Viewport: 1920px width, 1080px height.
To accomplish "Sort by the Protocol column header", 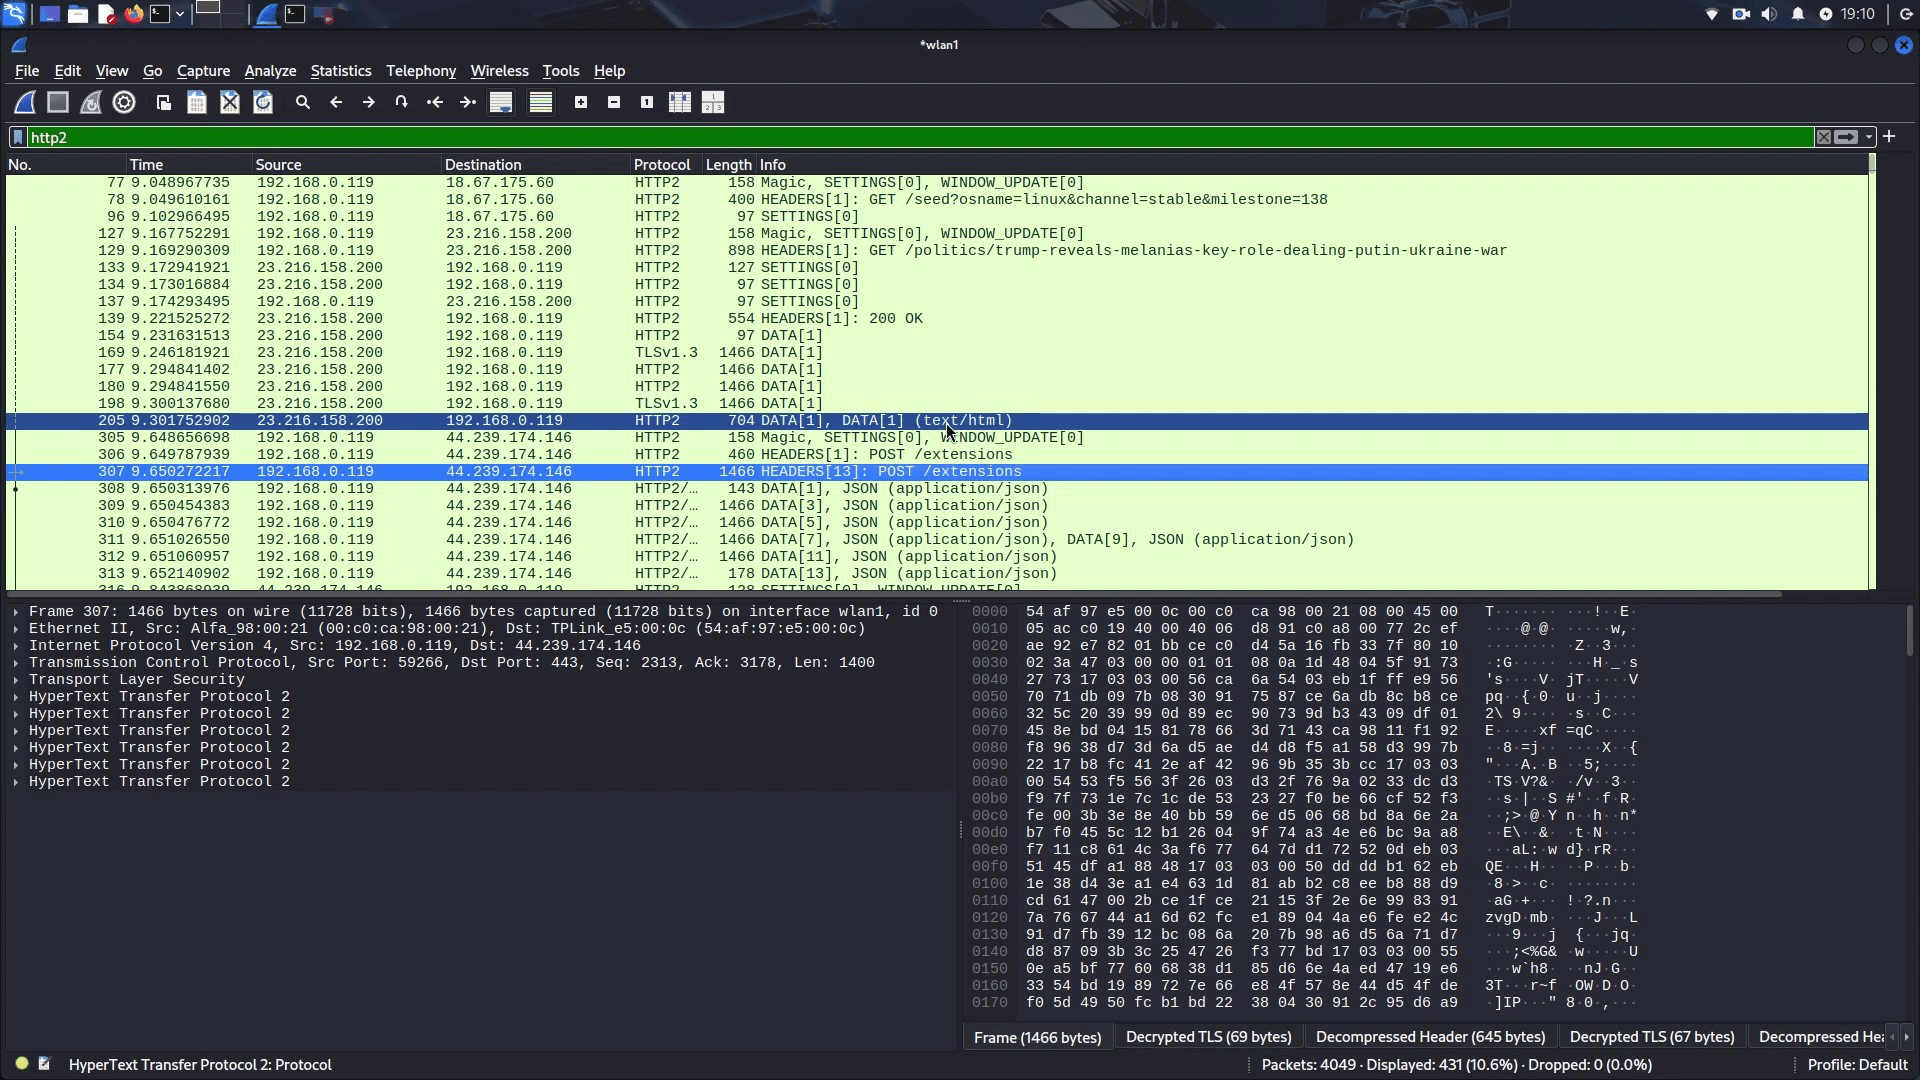I will pyautogui.click(x=665, y=164).
